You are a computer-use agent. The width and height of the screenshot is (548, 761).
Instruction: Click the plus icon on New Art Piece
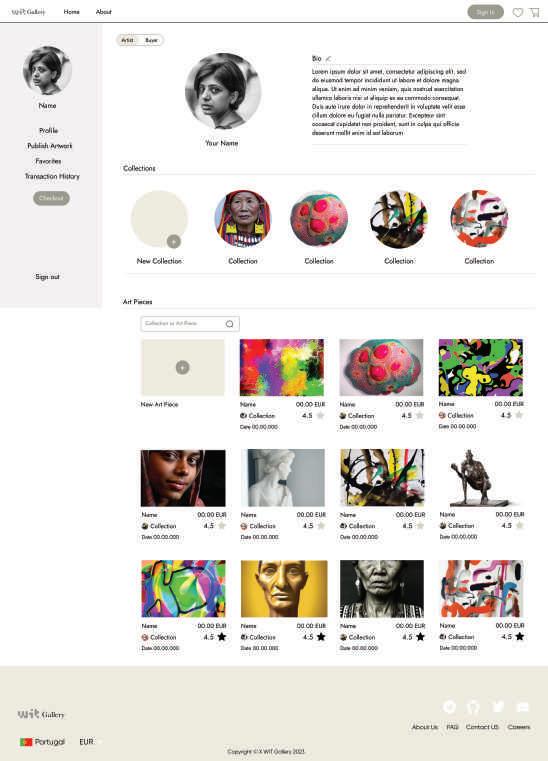point(183,367)
